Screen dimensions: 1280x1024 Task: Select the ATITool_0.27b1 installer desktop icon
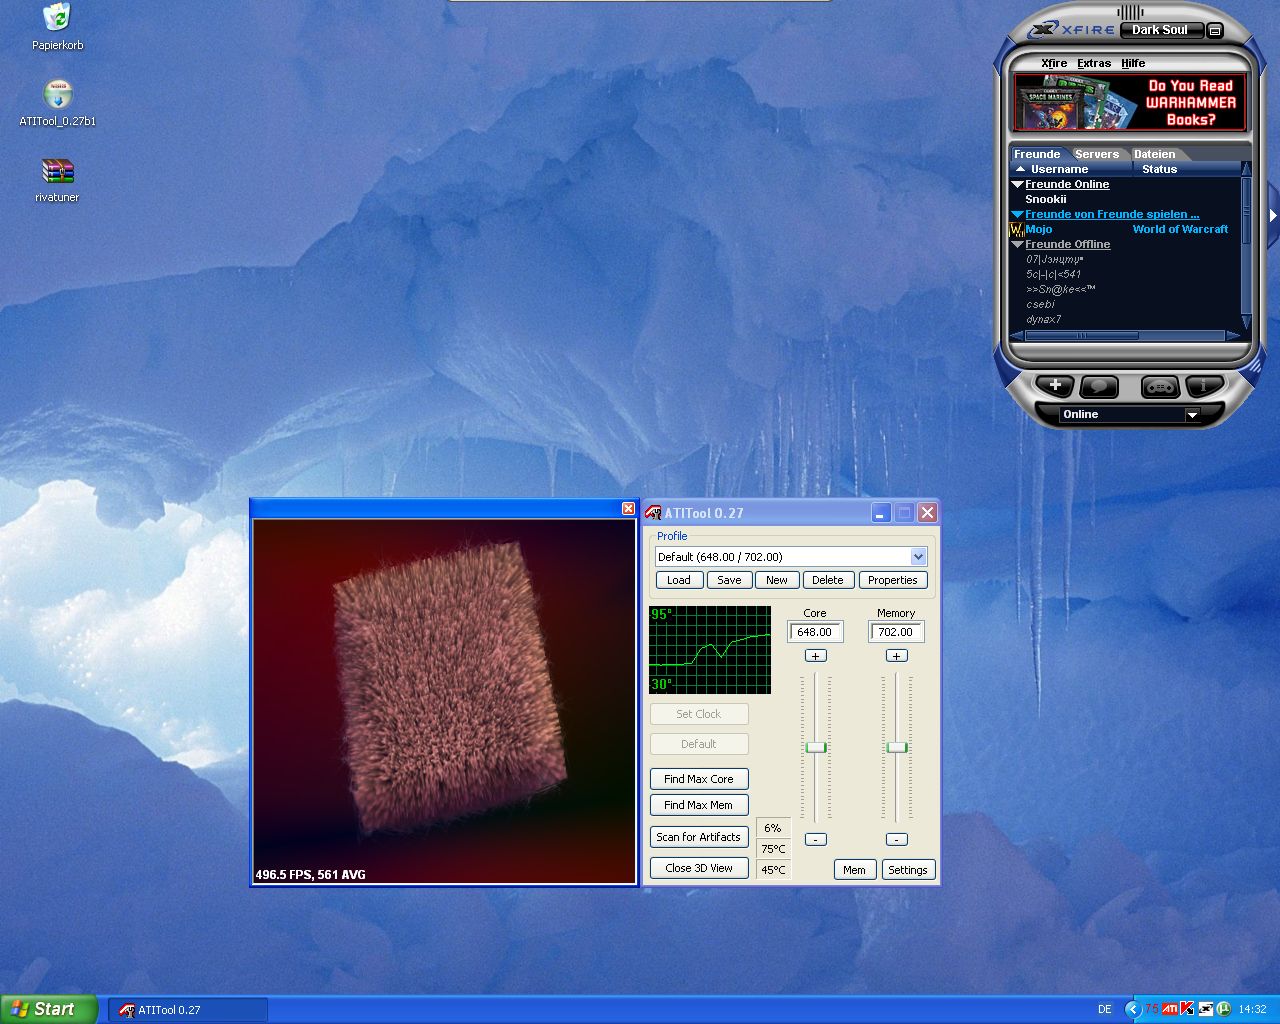coord(58,103)
